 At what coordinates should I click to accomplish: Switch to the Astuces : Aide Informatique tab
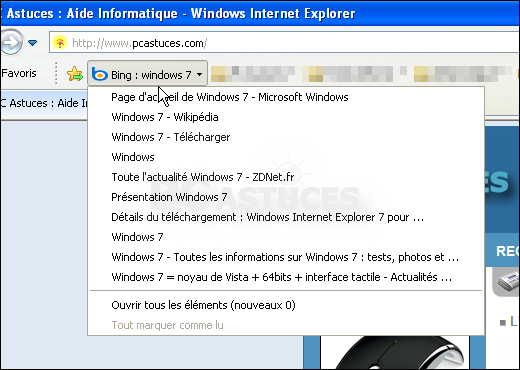coord(44,103)
